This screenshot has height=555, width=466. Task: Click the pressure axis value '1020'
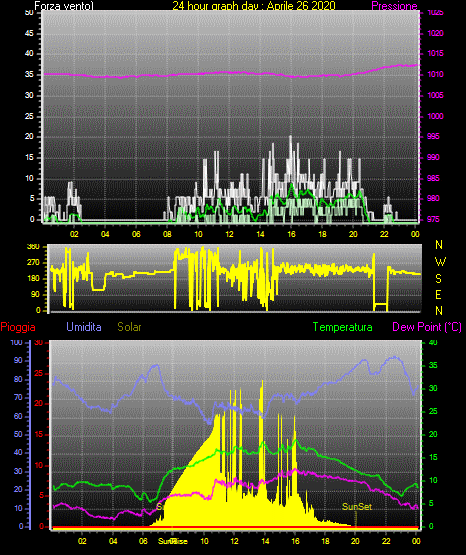click(435, 33)
